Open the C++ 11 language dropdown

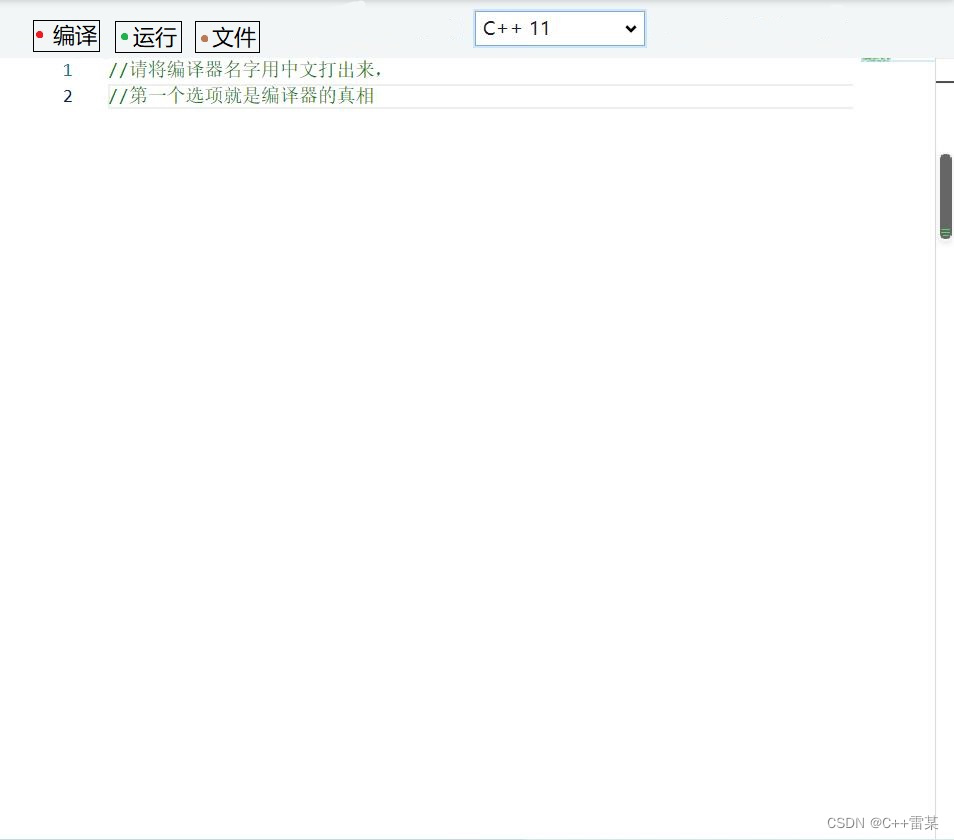click(560, 29)
